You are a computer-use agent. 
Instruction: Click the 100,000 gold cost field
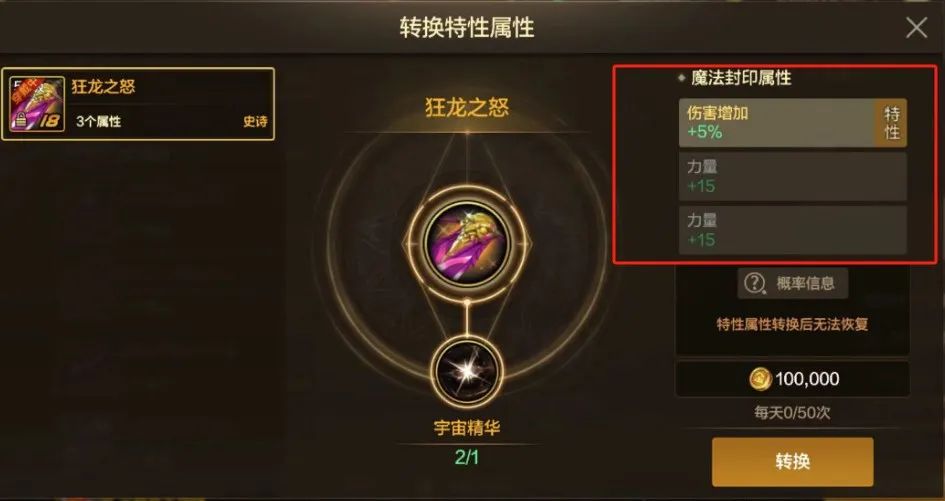pyautogui.click(x=793, y=379)
